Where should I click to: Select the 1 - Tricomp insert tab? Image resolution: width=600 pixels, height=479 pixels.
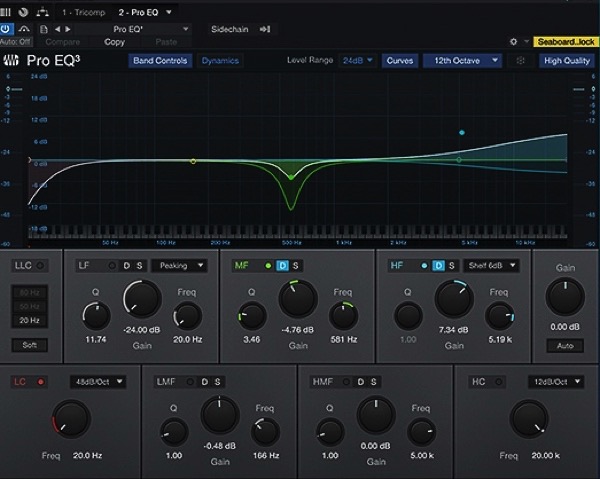pos(83,13)
